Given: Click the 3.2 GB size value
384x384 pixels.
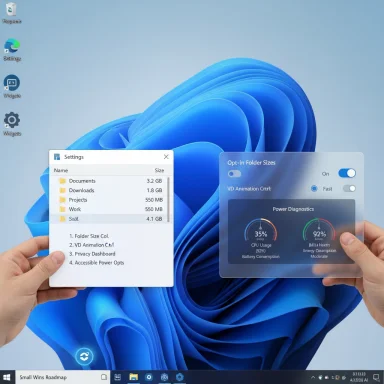Looking at the screenshot, I should click(x=154, y=181).
